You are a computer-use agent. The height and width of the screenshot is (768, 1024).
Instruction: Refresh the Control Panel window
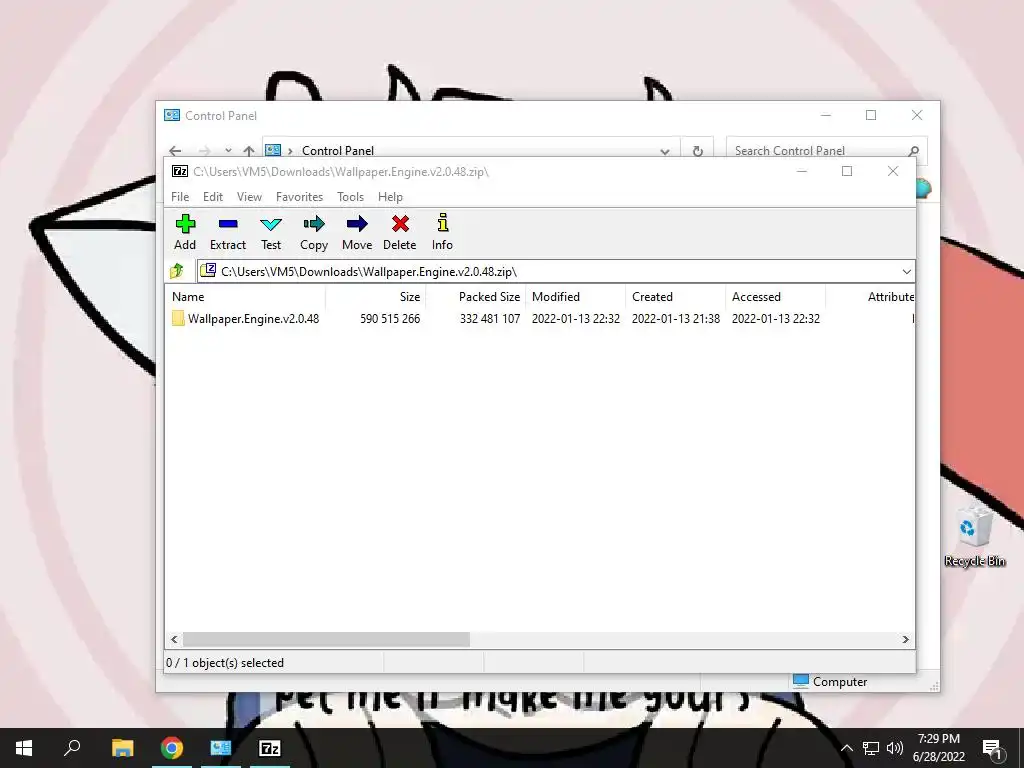point(697,151)
